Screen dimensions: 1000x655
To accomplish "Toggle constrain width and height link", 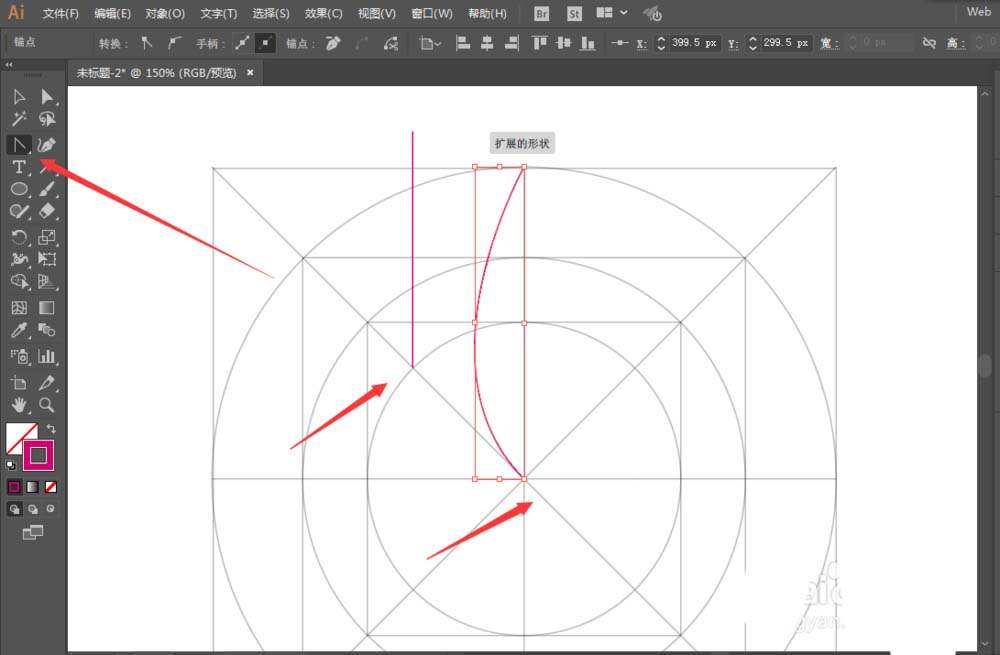I will tap(929, 43).
